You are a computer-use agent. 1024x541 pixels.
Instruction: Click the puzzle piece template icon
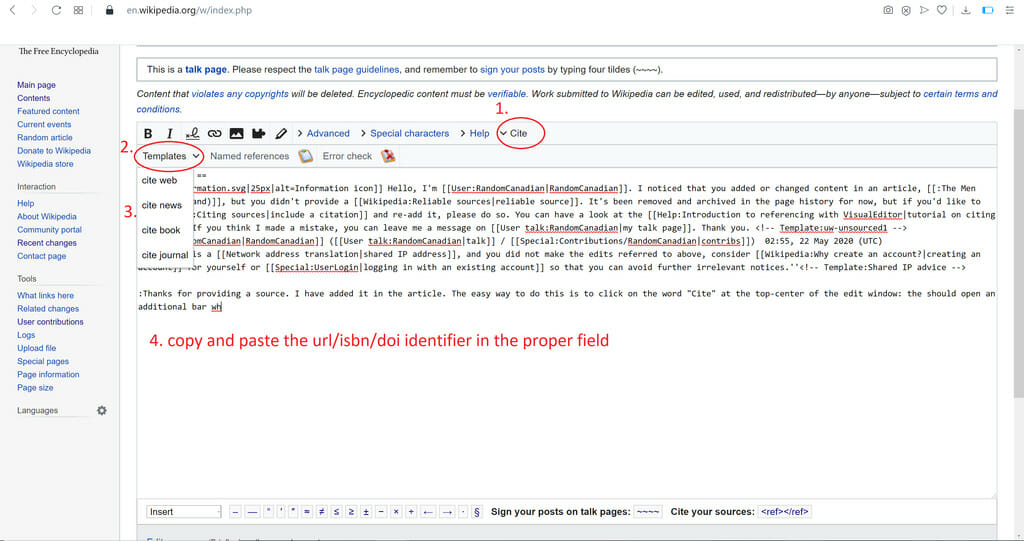point(259,134)
